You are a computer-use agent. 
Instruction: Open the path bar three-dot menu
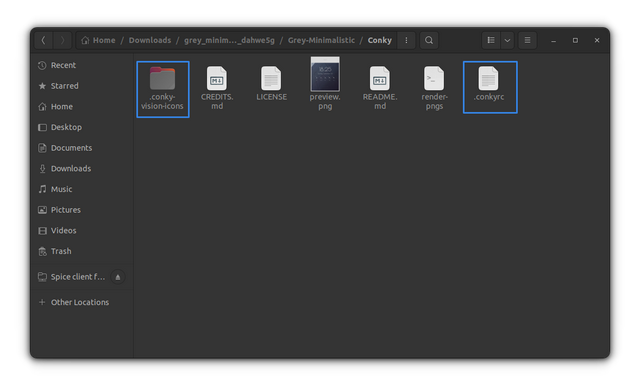(406, 40)
